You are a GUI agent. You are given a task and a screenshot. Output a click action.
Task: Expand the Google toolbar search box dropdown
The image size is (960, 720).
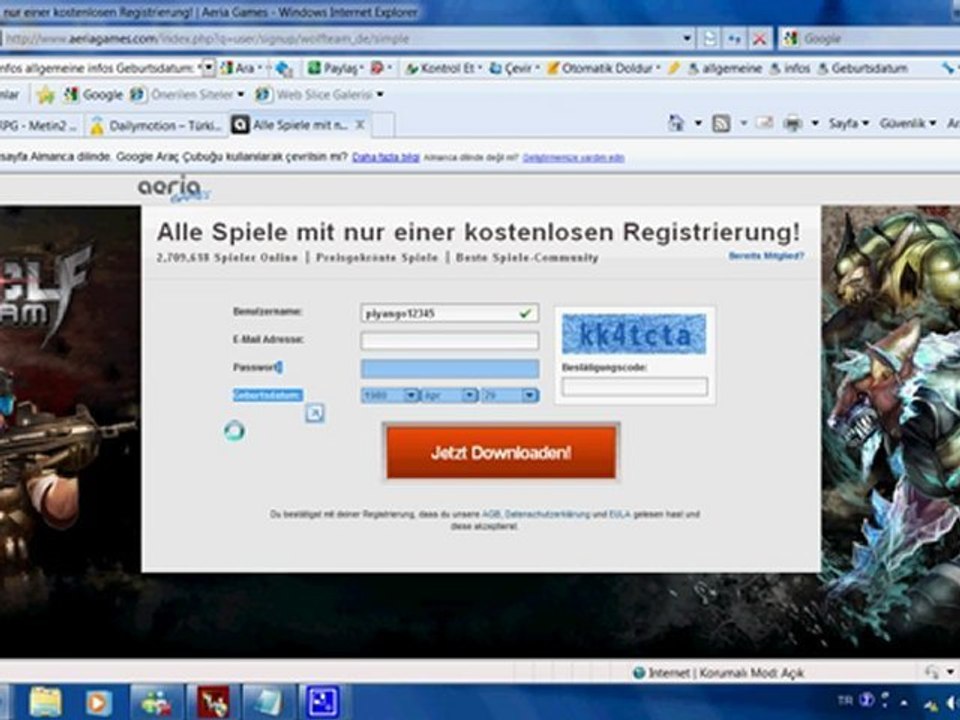click(x=208, y=67)
